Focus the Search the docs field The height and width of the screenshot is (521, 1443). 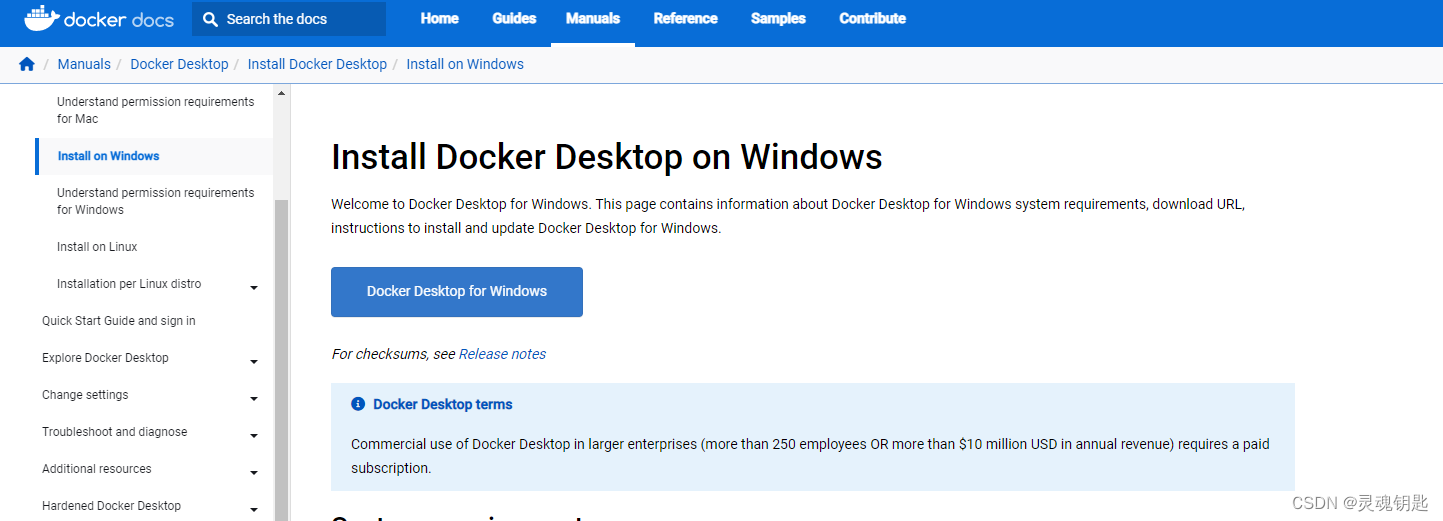(289, 19)
